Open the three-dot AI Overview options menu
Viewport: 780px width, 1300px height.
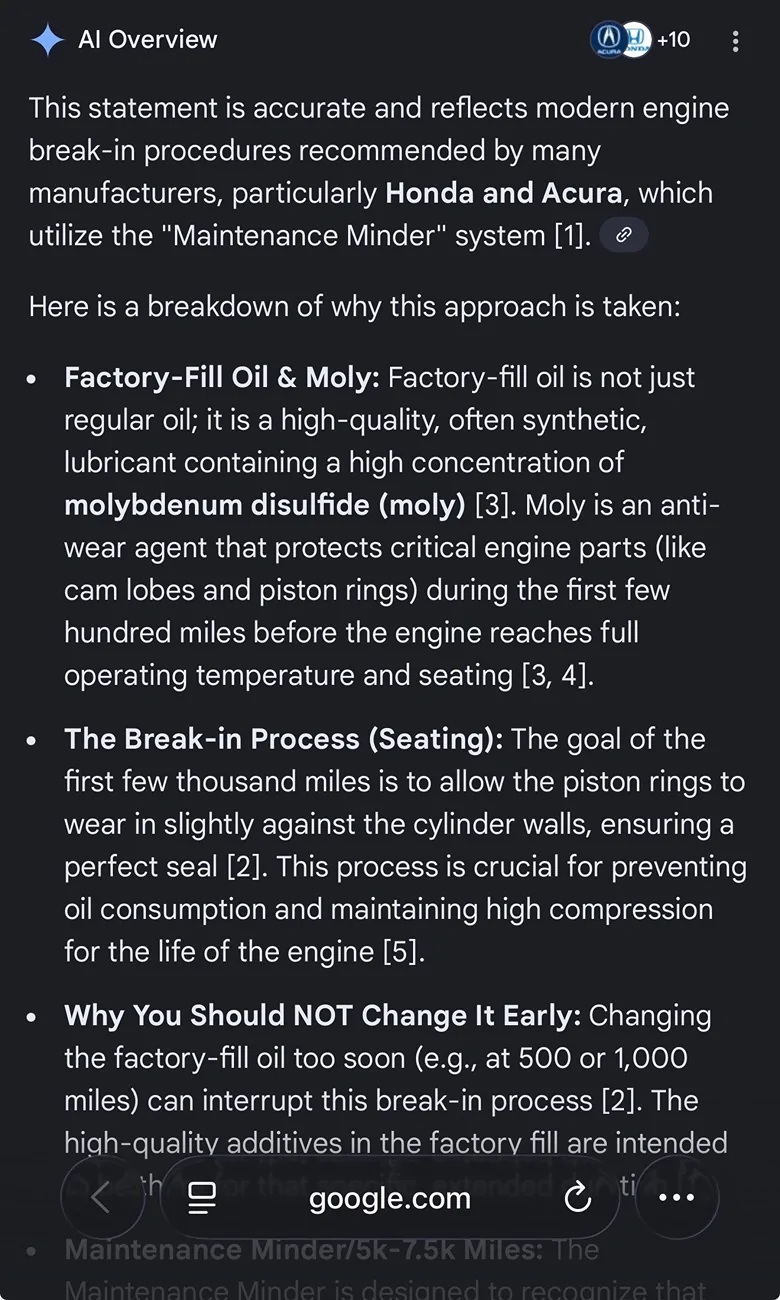pyautogui.click(x=736, y=41)
